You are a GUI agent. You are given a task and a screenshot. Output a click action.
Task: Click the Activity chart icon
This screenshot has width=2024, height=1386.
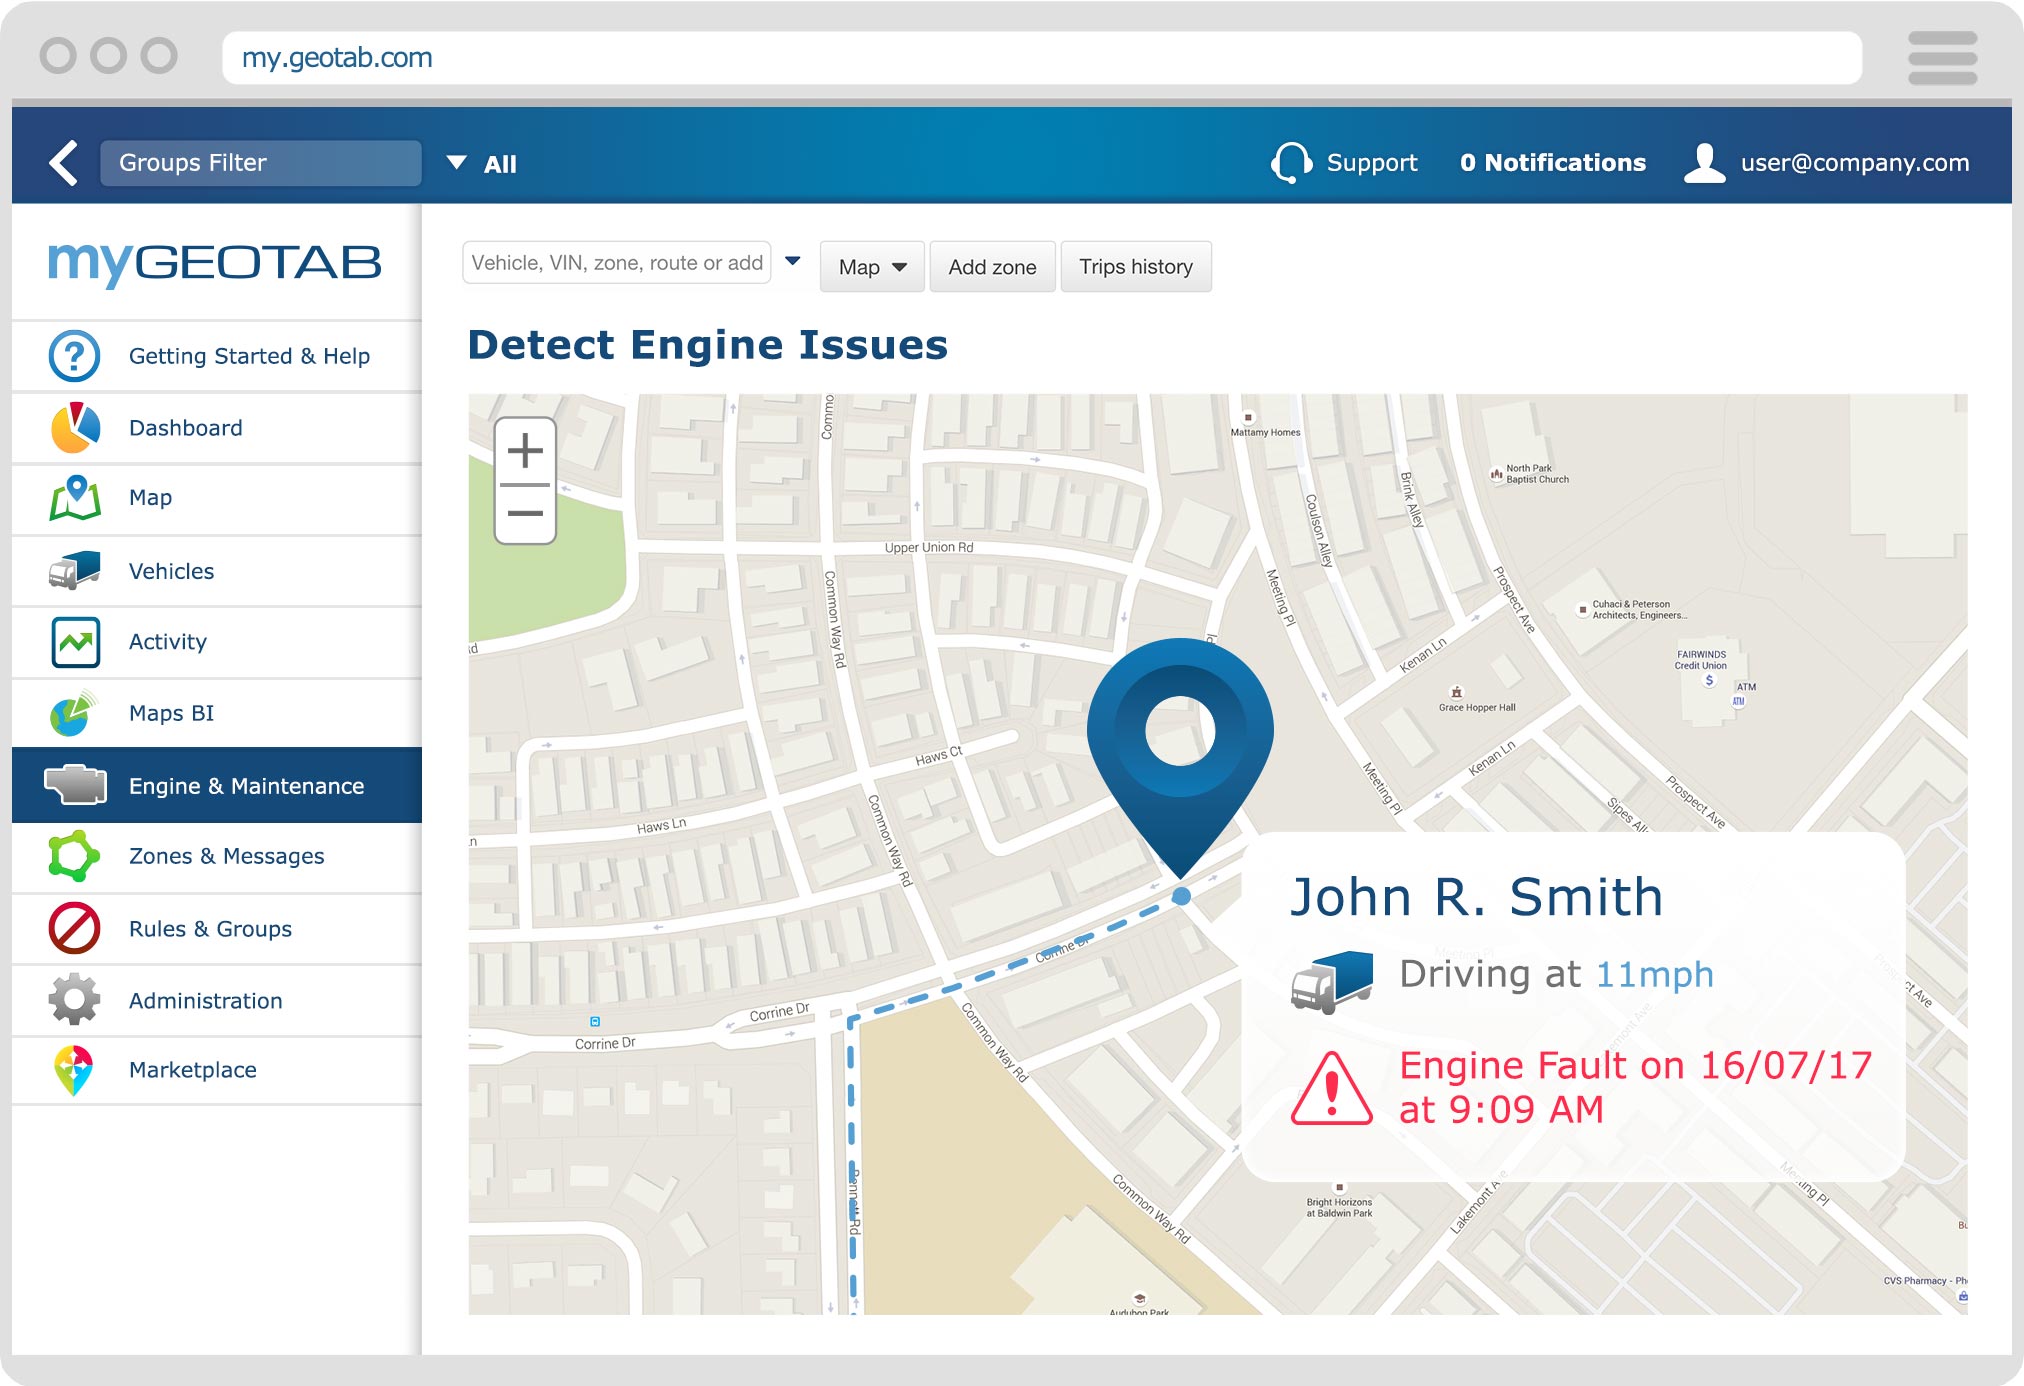click(75, 642)
